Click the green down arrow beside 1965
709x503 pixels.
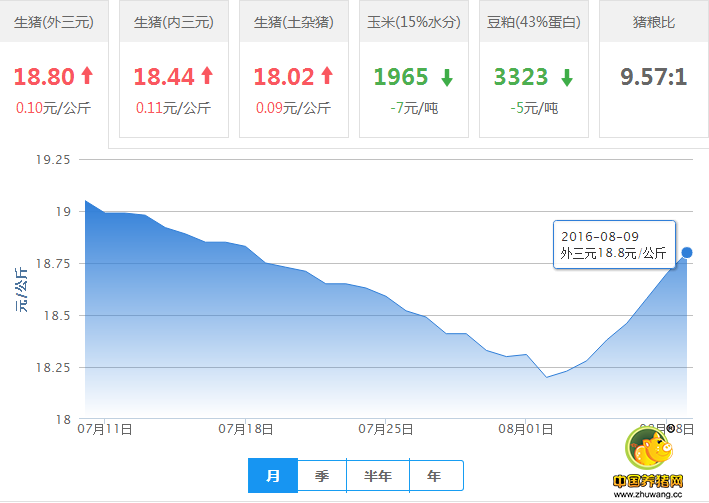pos(447,77)
